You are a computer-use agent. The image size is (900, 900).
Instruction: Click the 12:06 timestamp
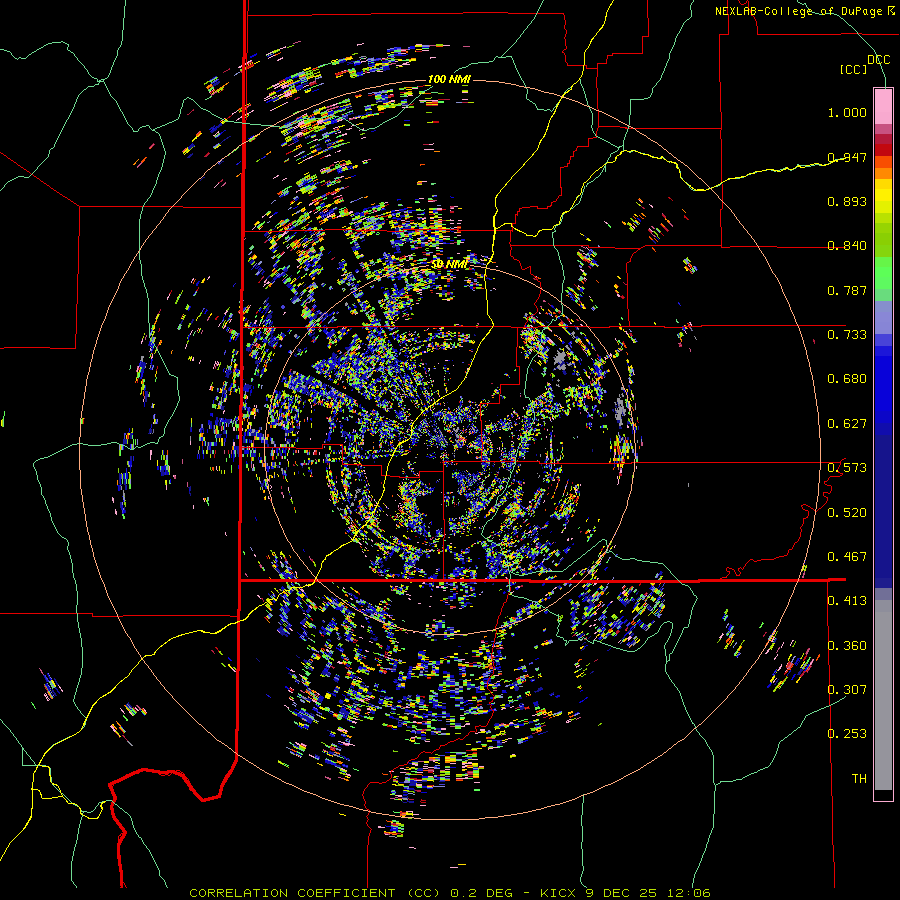689,893
